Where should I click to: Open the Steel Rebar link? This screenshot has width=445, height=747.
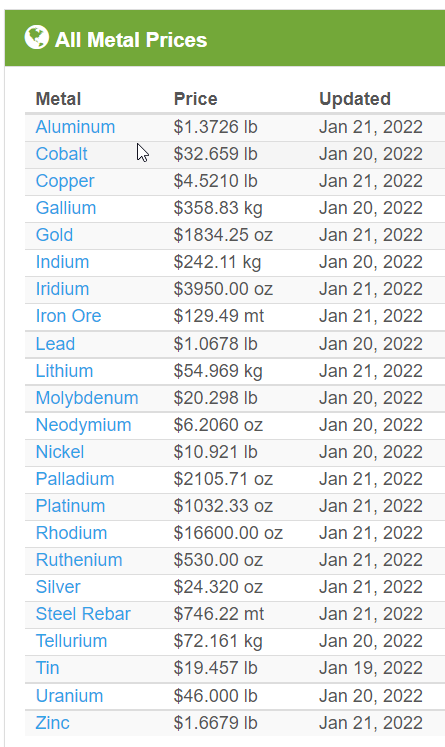tap(83, 614)
